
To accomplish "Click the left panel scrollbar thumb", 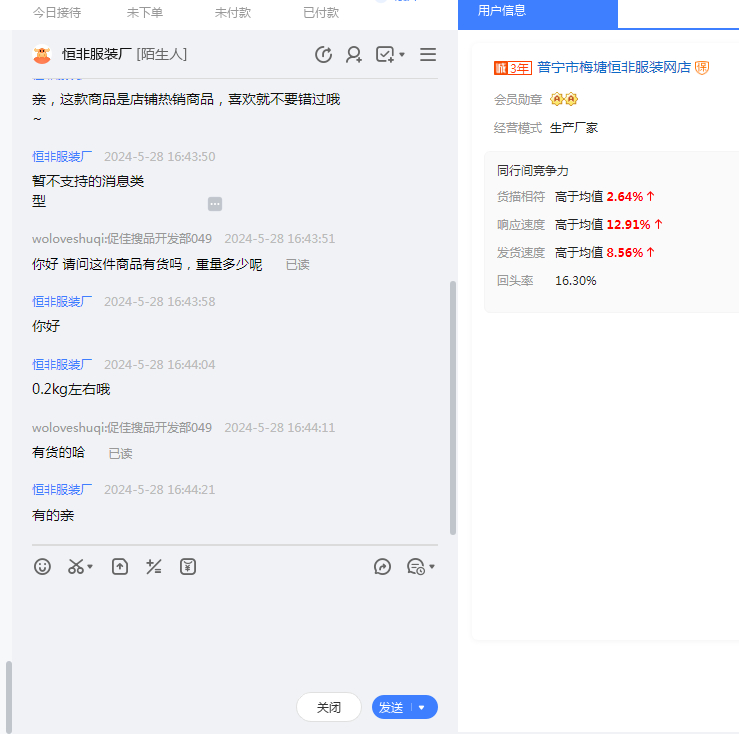I will 8,697.
